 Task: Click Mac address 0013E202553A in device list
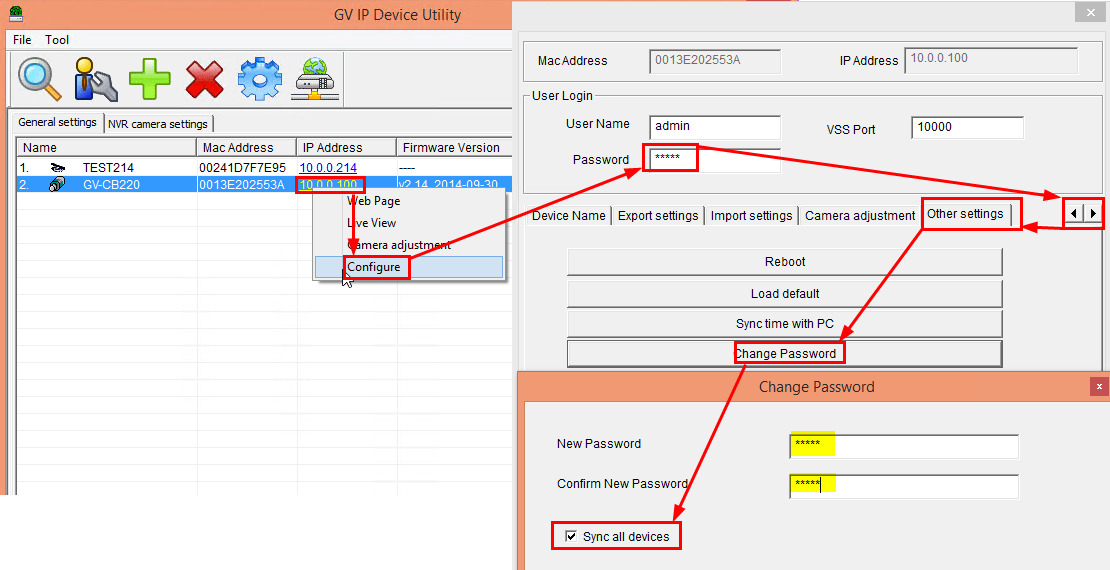(x=242, y=185)
